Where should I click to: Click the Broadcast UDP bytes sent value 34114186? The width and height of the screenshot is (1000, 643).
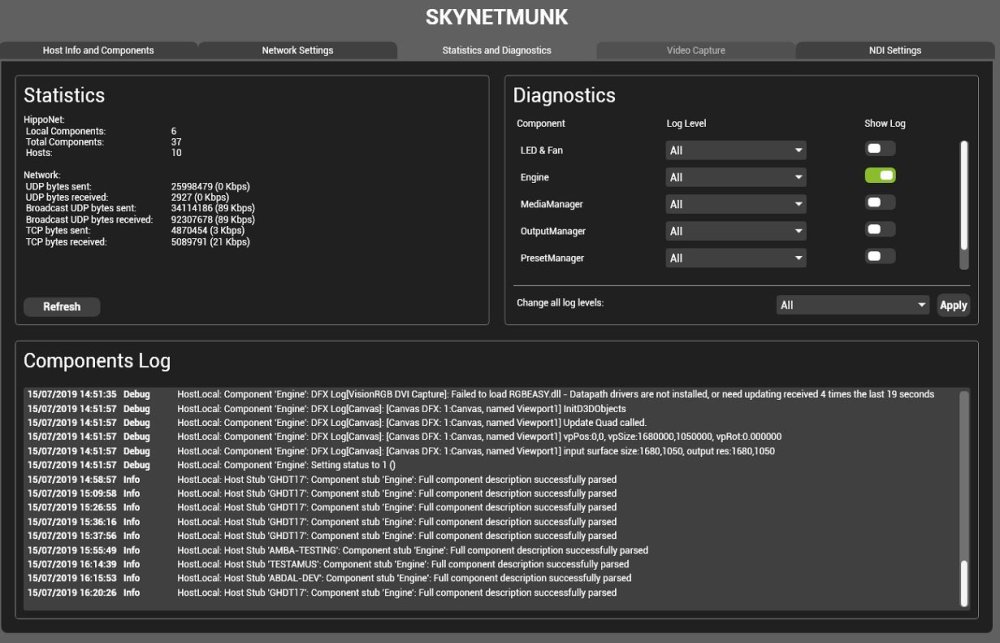click(x=213, y=208)
